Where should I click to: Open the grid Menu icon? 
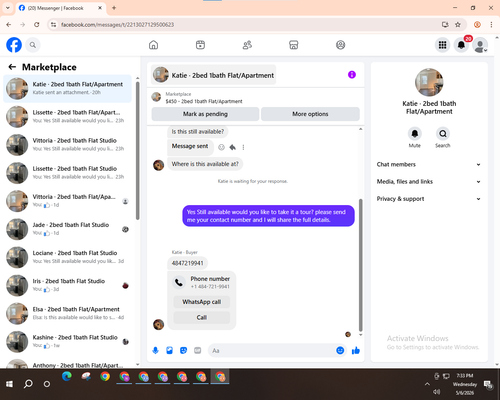click(442, 45)
